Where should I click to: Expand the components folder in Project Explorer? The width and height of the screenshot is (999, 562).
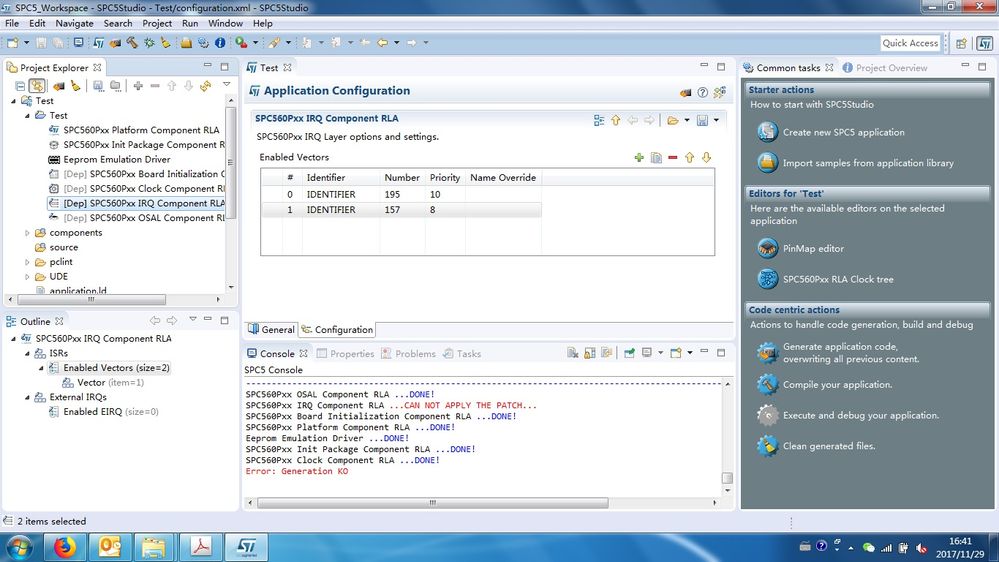(27, 233)
